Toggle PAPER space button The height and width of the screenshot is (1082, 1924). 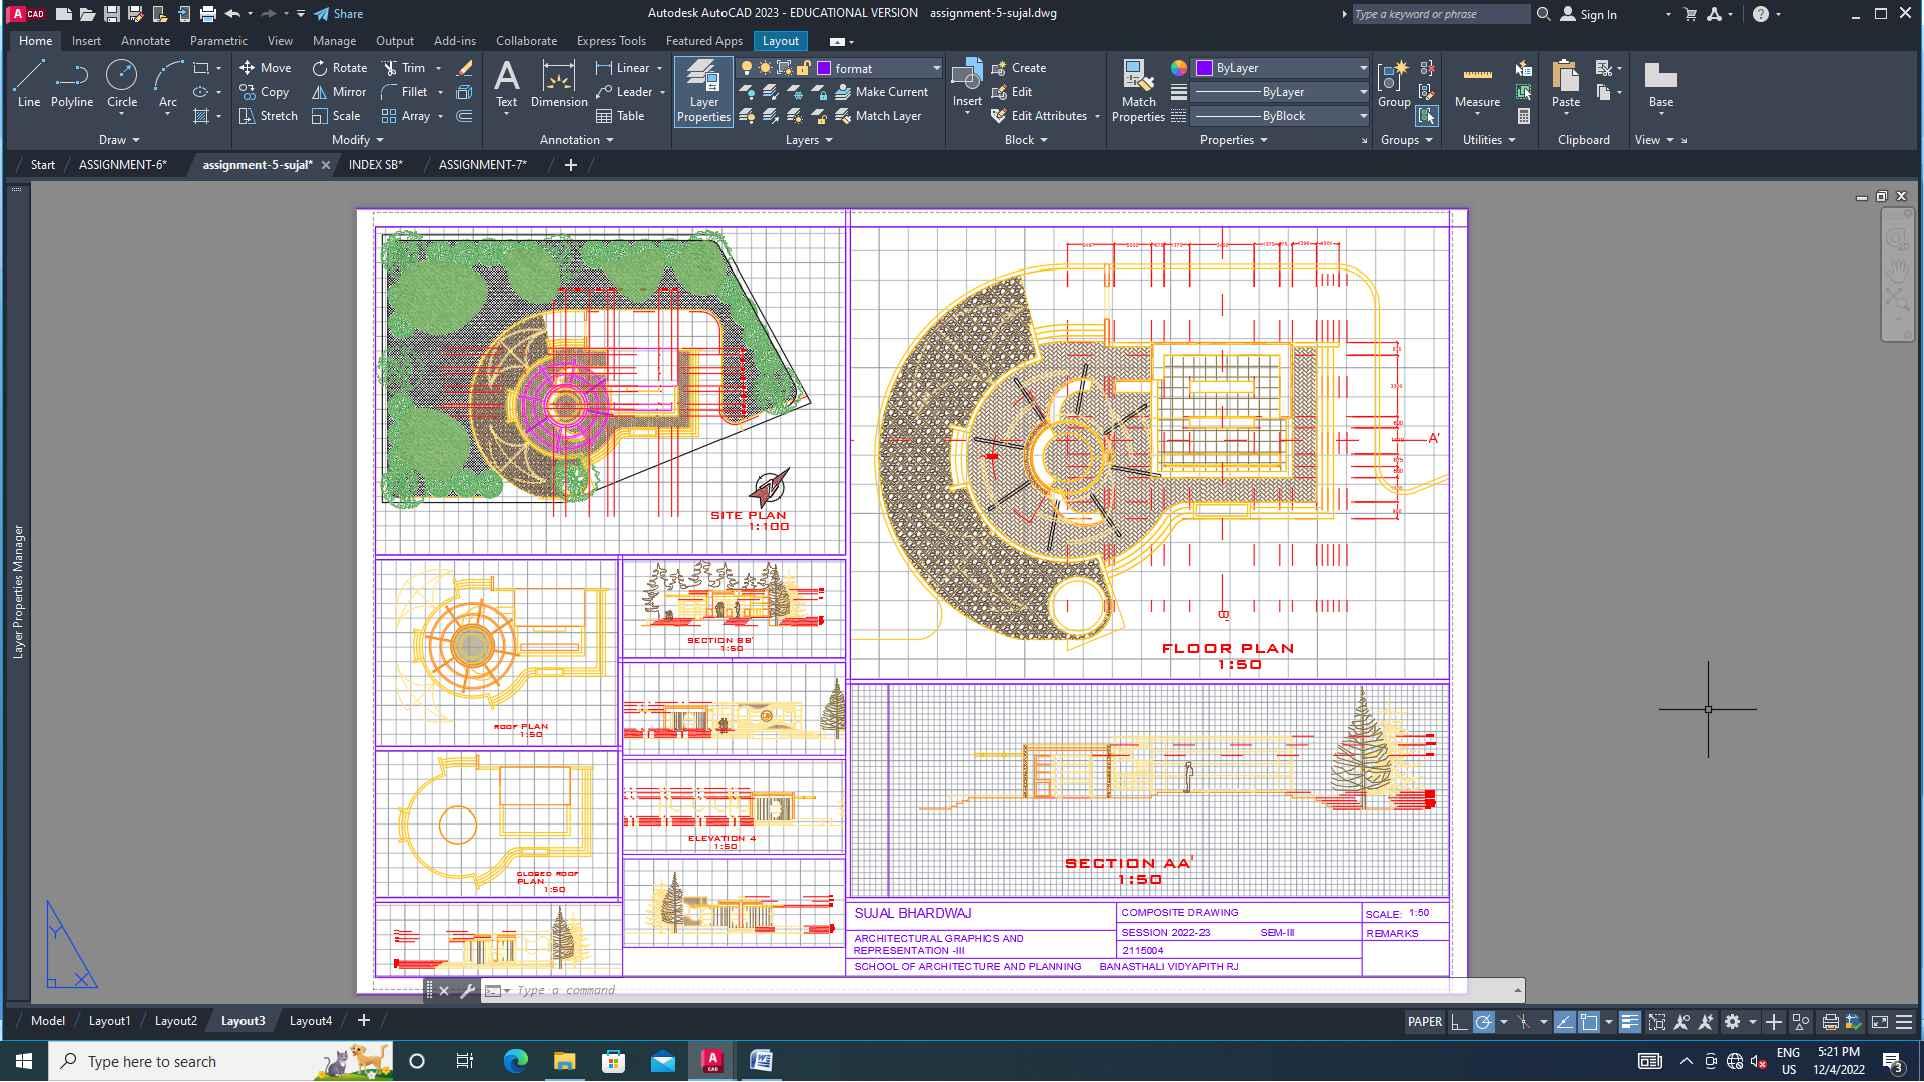pyautogui.click(x=1424, y=1022)
